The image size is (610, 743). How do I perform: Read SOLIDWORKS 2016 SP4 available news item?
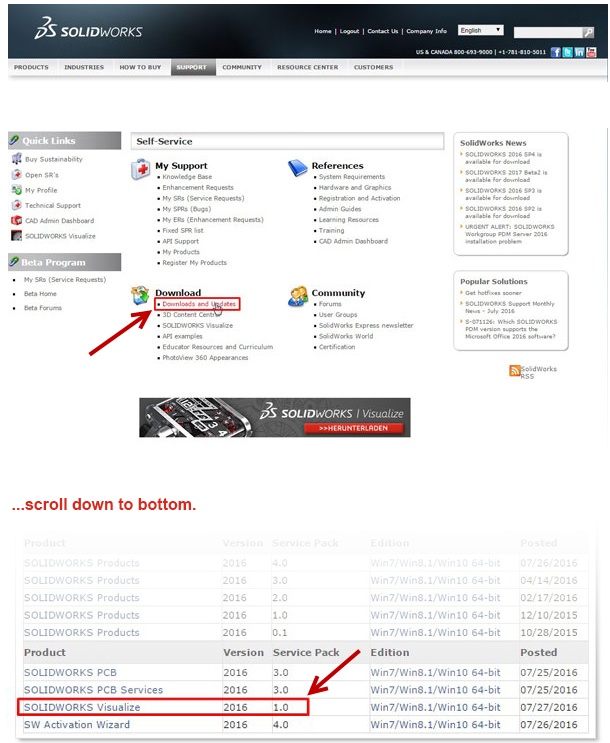(503, 158)
